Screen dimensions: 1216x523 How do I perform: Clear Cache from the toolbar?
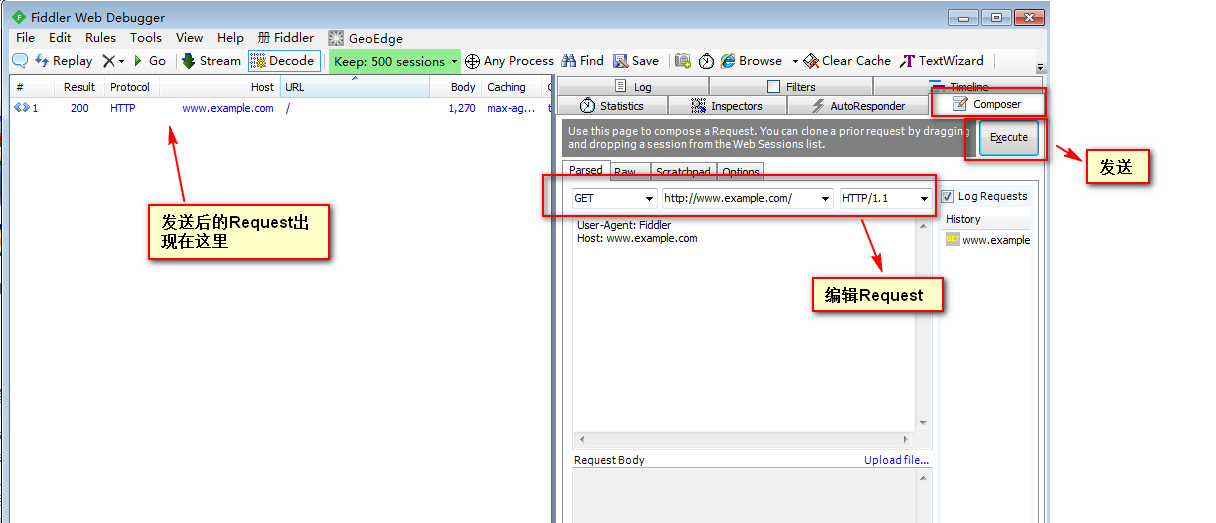[845, 61]
